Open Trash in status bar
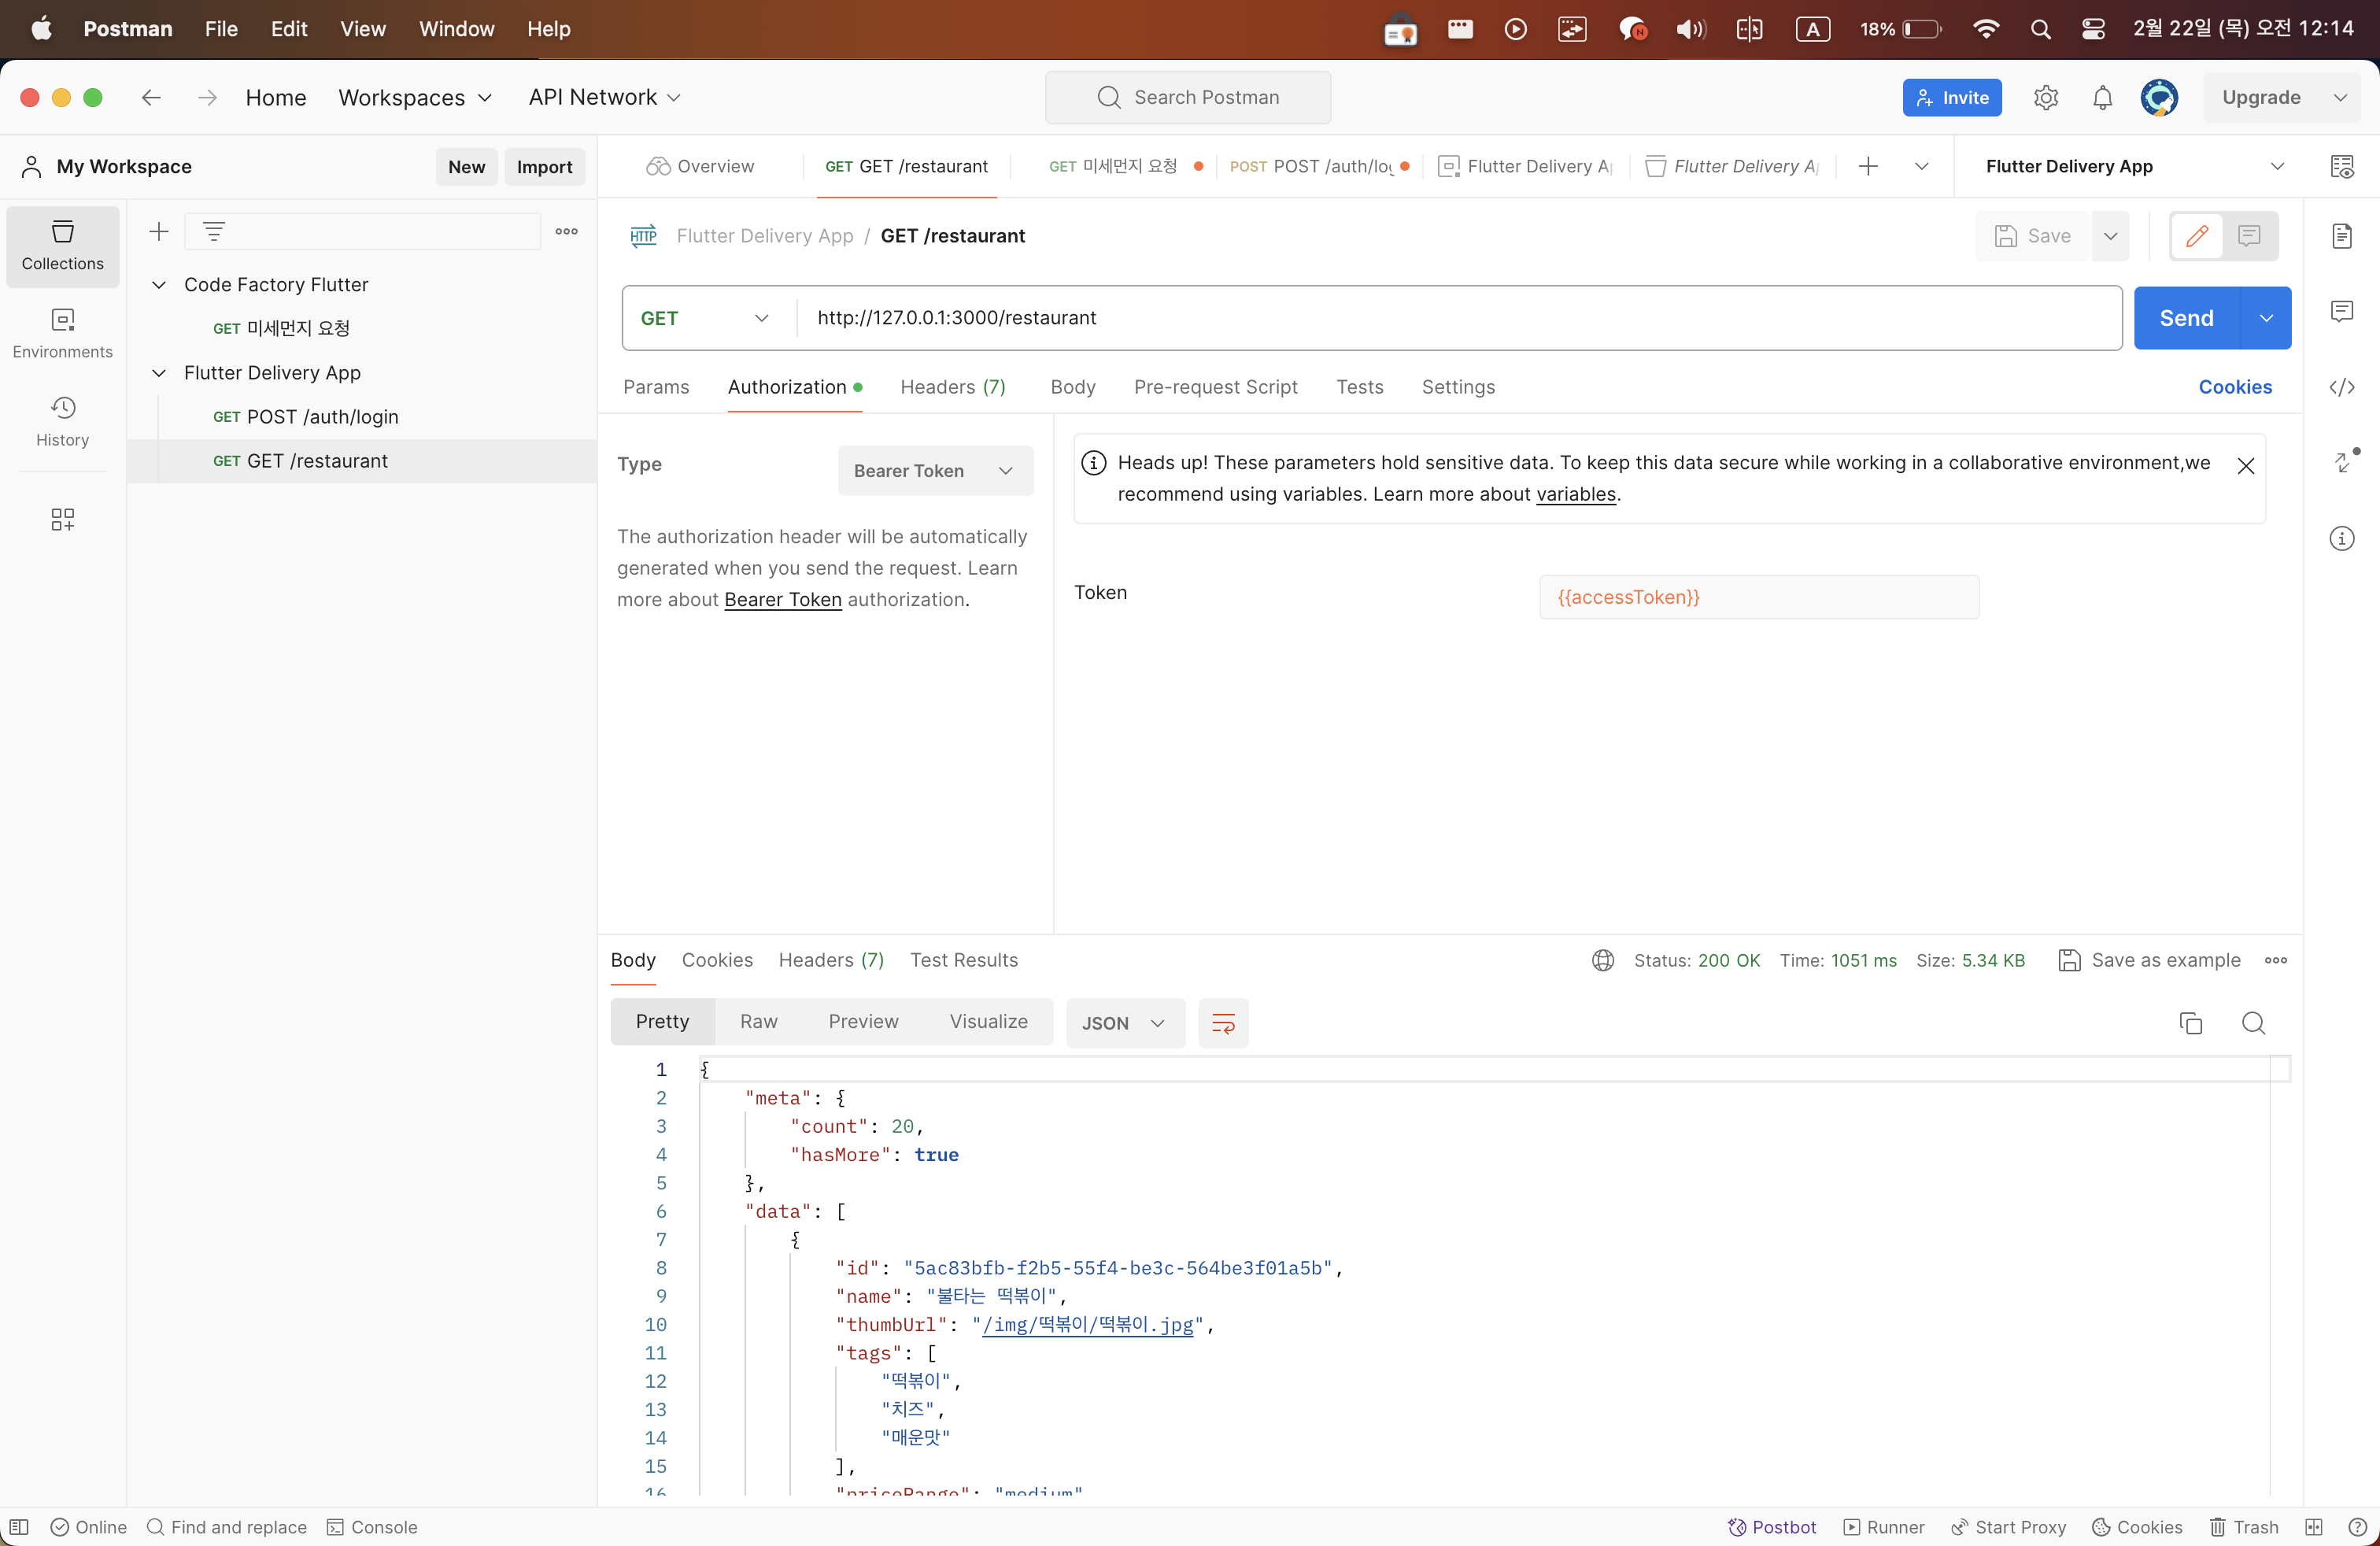The image size is (2380, 1546). (2243, 1527)
